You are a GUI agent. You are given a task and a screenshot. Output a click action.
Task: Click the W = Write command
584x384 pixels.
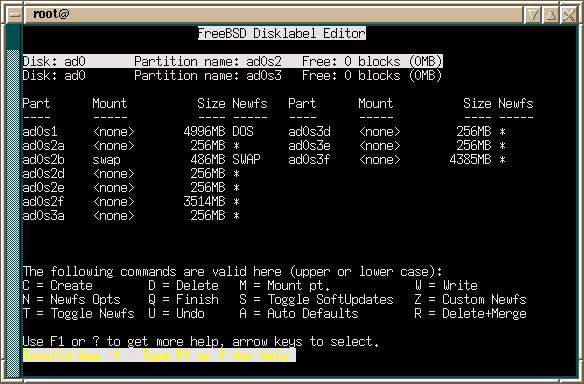click(446, 286)
